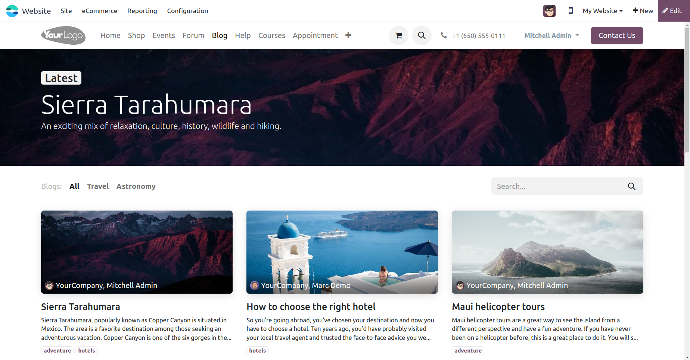Open the Odoo Website app icon

pyautogui.click(x=12, y=11)
